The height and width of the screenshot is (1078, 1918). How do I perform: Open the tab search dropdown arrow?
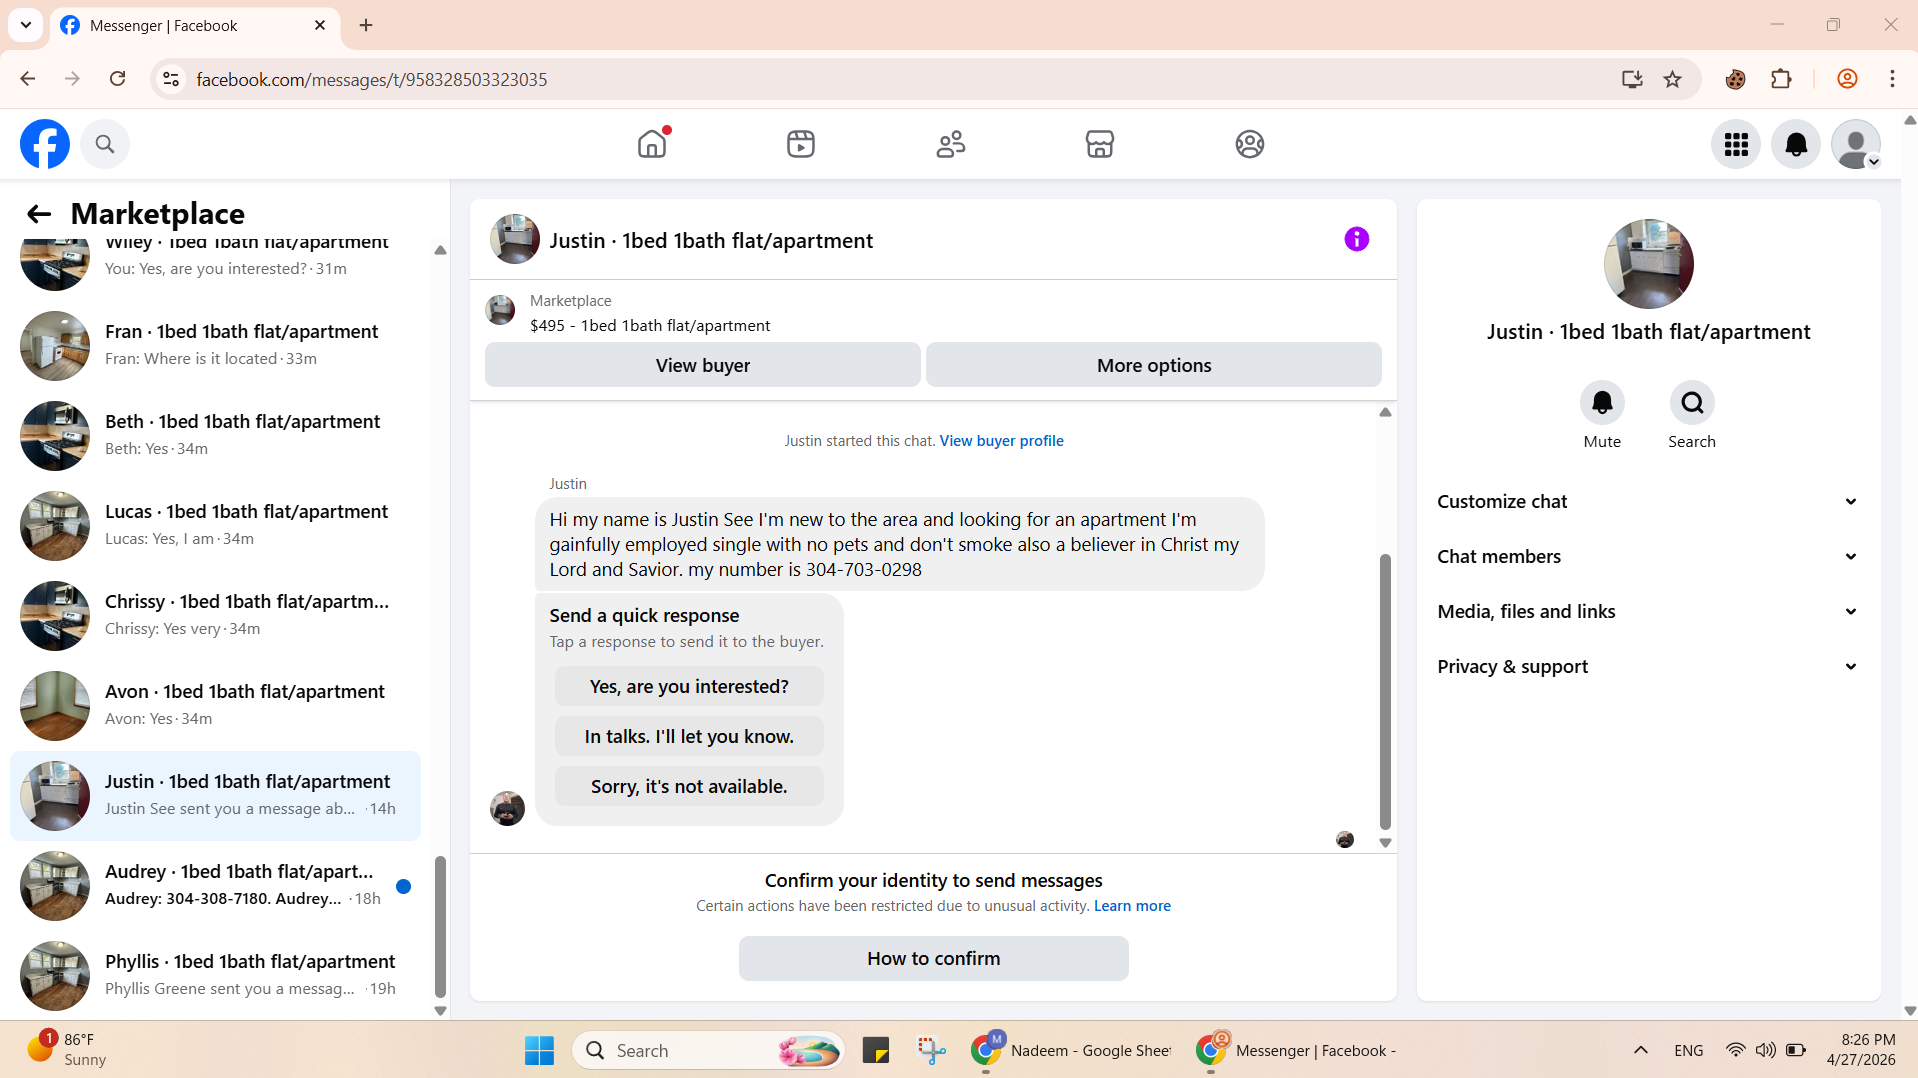[x=26, y=25]
